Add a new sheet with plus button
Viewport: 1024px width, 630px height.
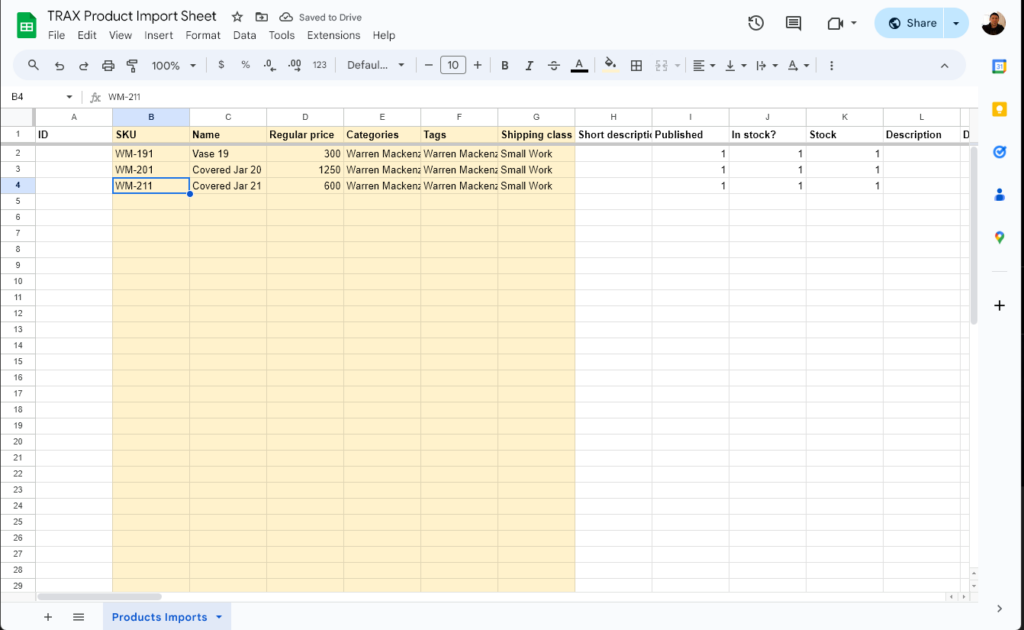(x=47, y=617)
